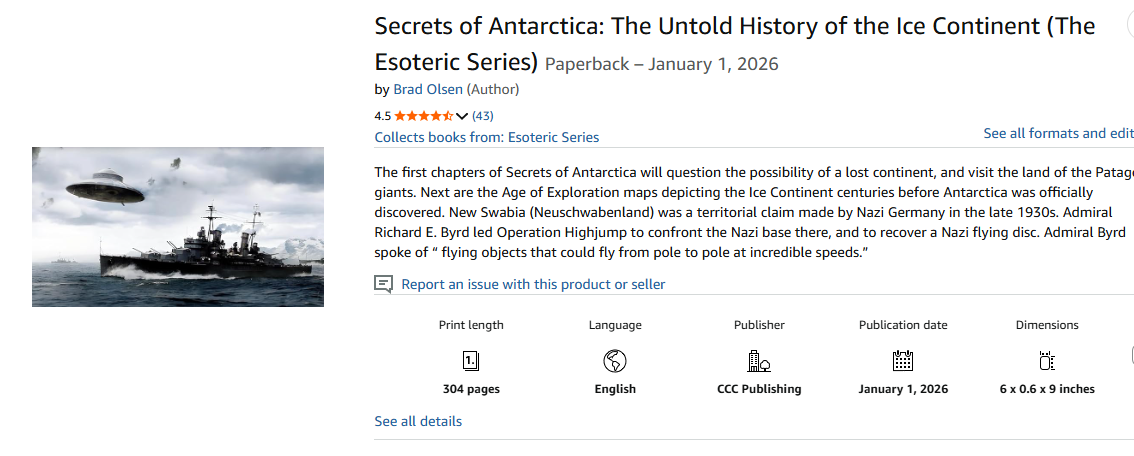This screenshot has height=456, width=1134.
Task: Click the CCC Publishing publisher name
Action: [x=759, y=389]
